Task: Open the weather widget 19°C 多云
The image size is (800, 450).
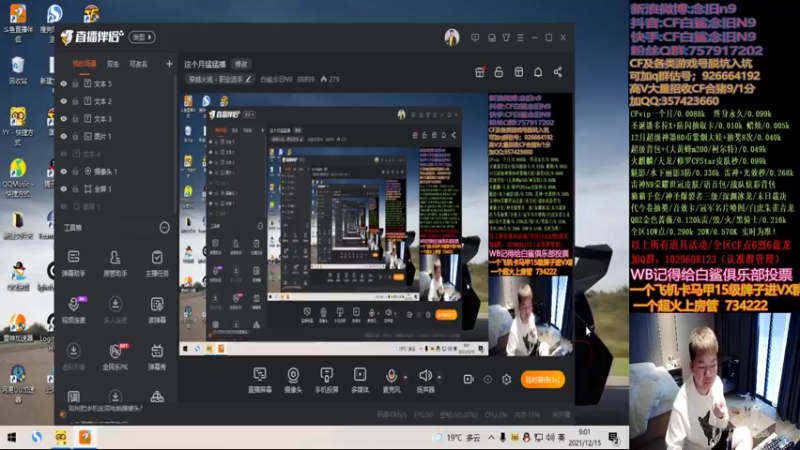Action: point(457,438)
